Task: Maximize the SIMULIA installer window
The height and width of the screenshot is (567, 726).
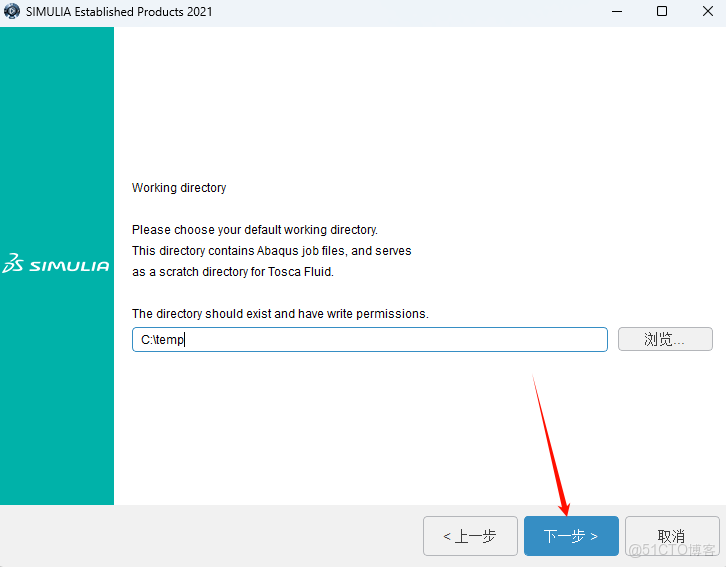Action: (662, 12)
